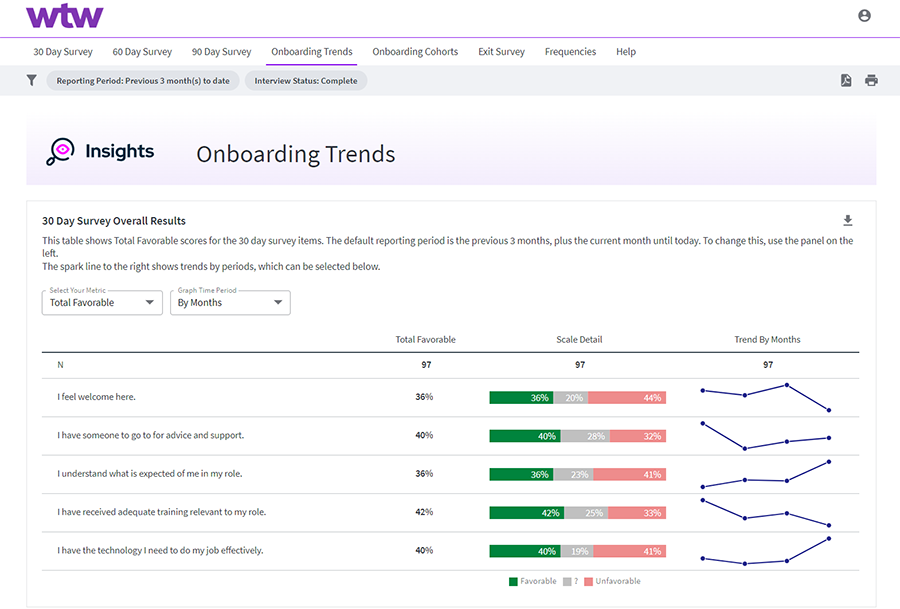Open the filter funnel panel
The height and width of the screenshot is (609, 900).
pyautogui.click(x=31, y=81)
